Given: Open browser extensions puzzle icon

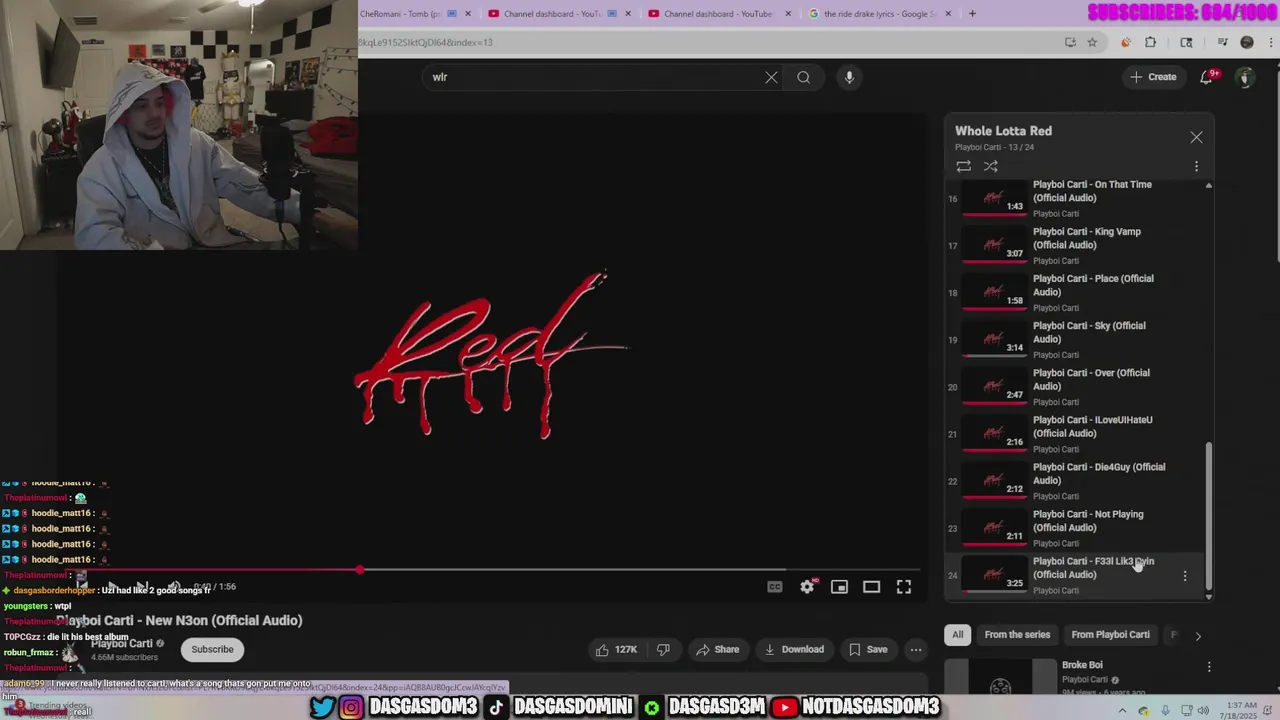Looking at the screenshot, I should click(x=1150, y=42).
